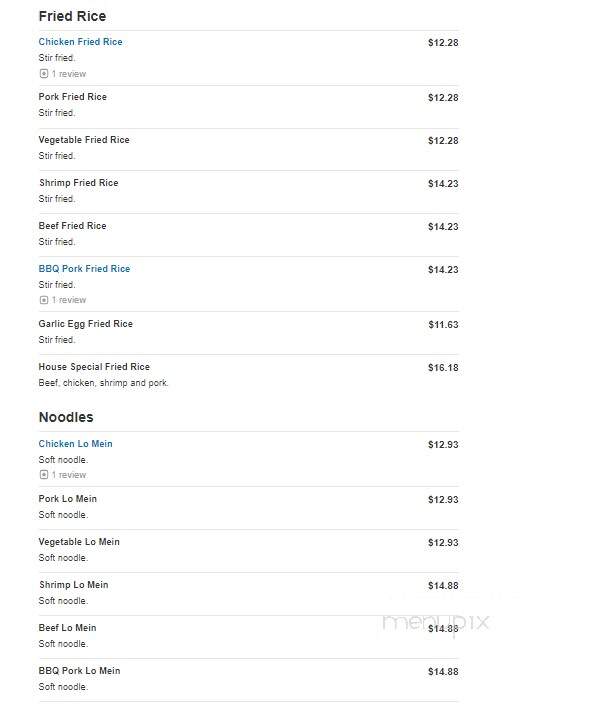Click the $16.18 House Special price
Screen dimensions: 615x705
point(443,368)
